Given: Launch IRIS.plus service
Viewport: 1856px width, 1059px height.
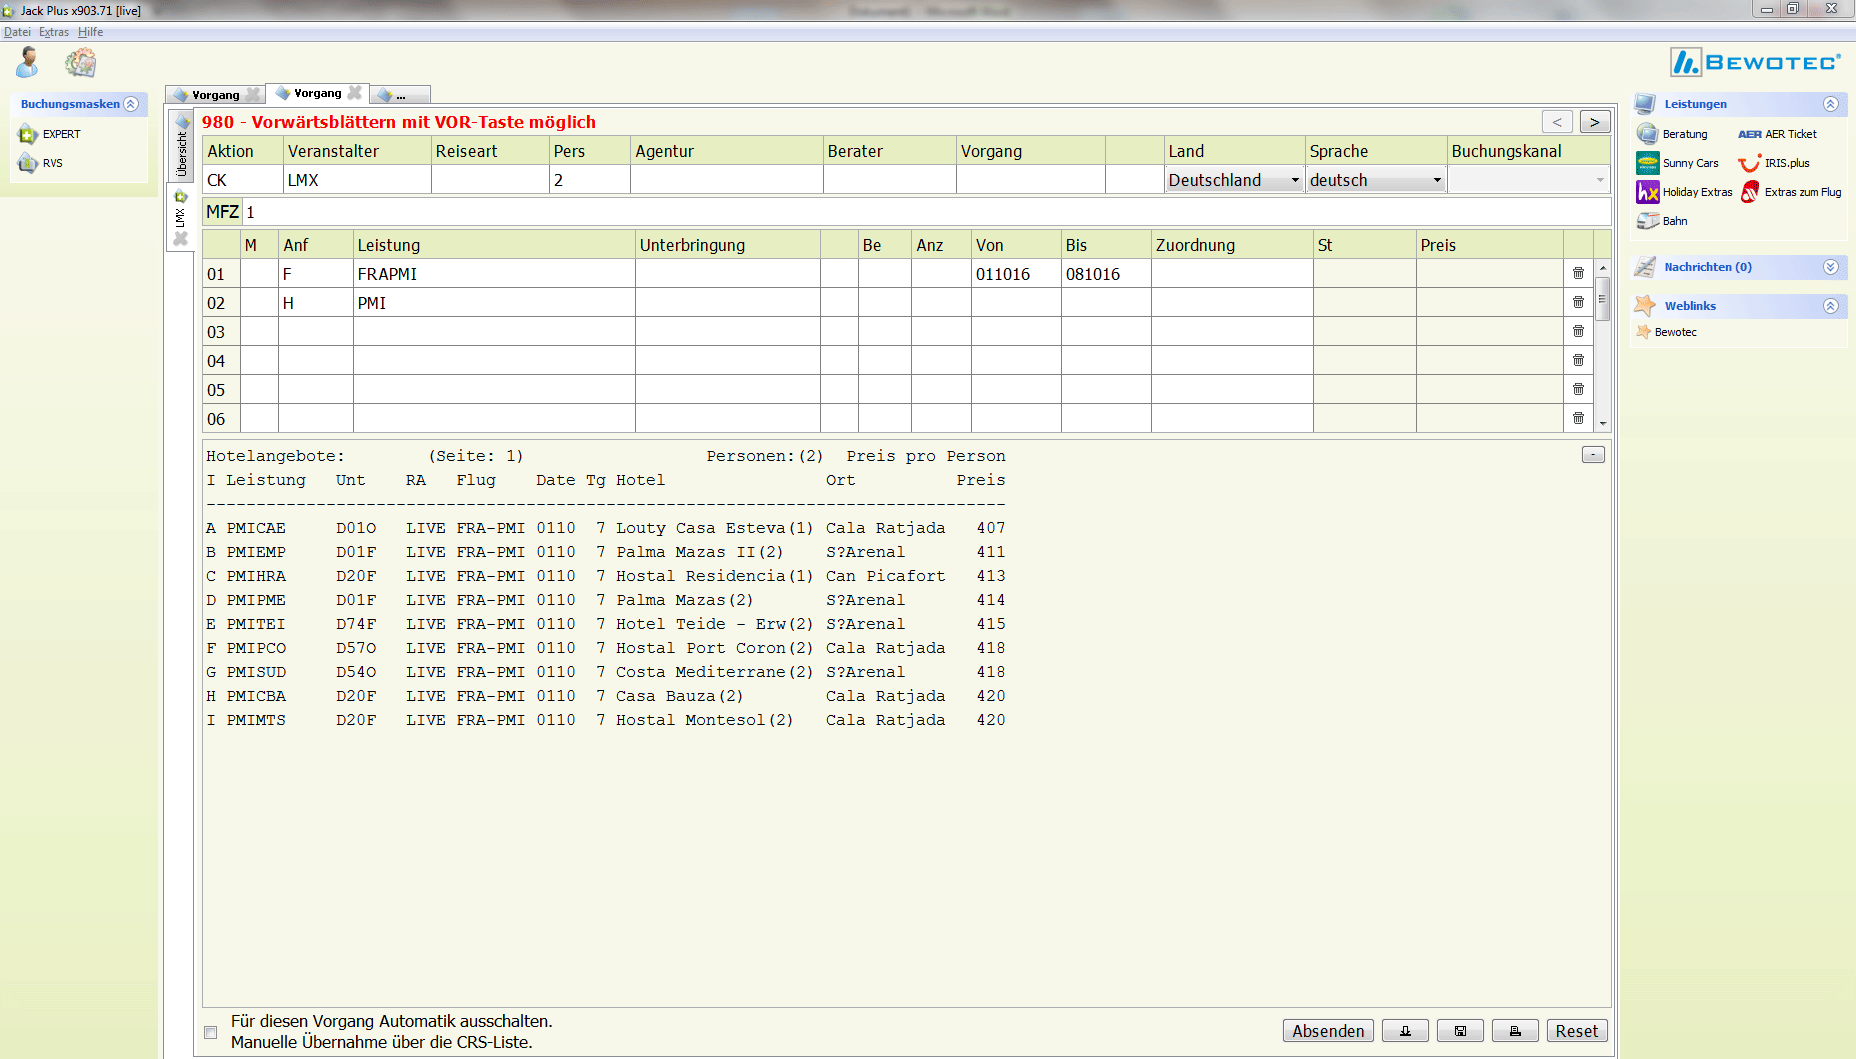Looking at the screenshot, I should click(1775, 163).
